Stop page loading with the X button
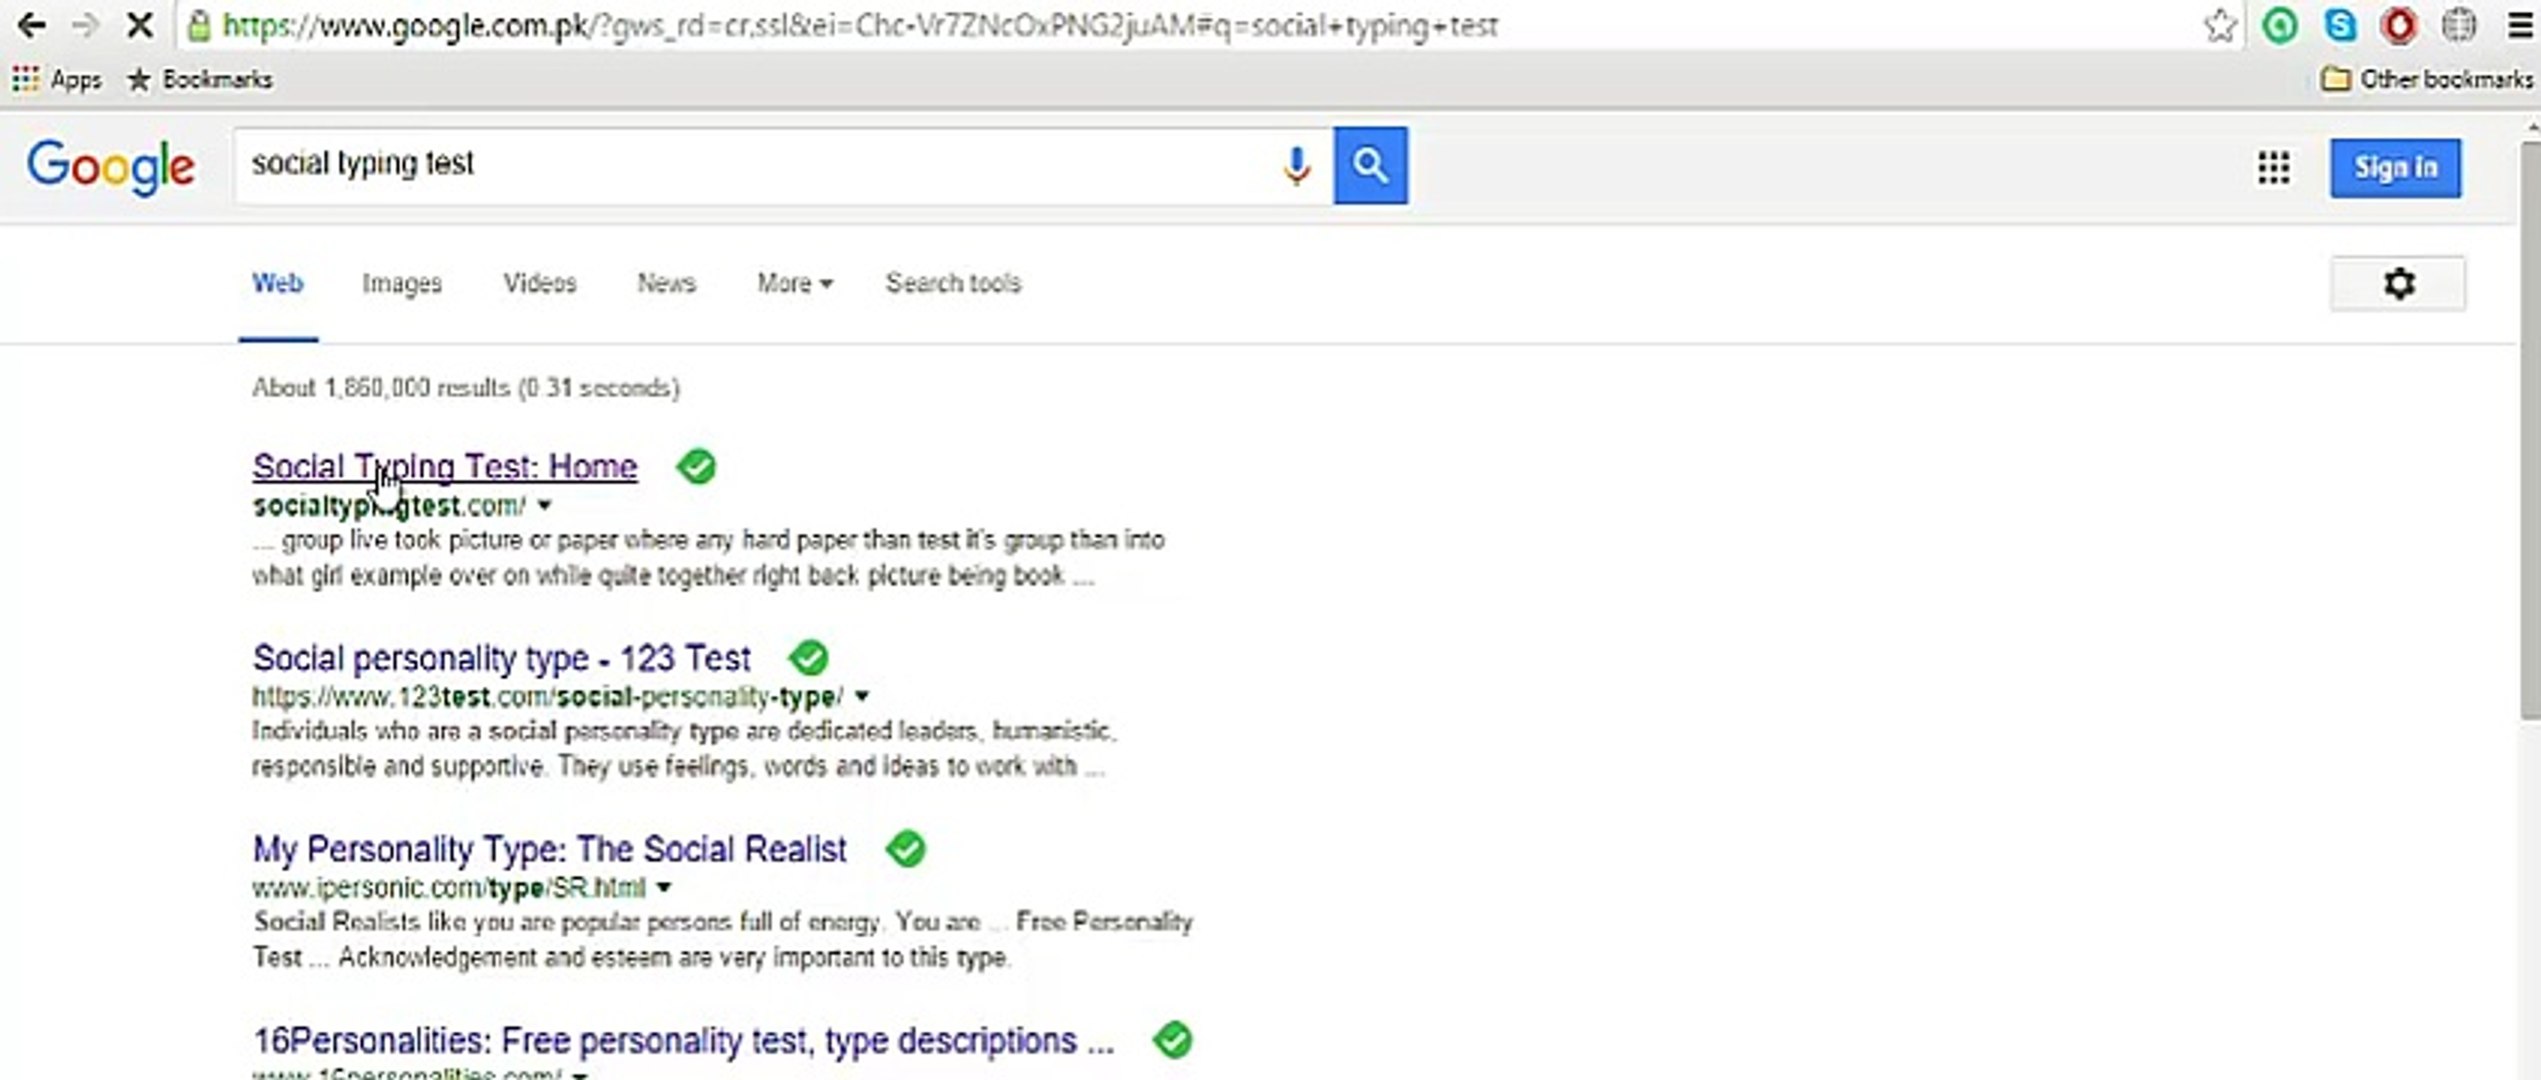 (140, 26)
